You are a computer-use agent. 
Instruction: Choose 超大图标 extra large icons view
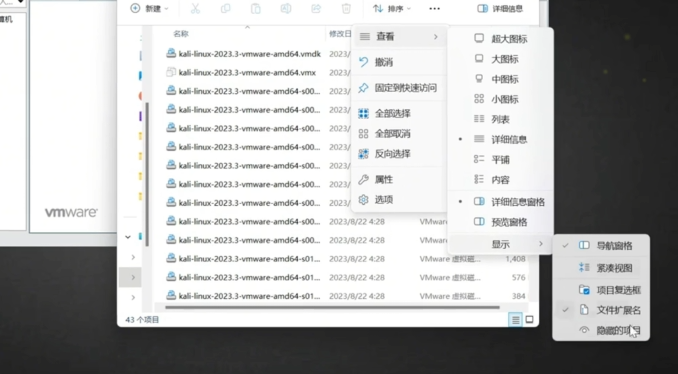[x=501, y=38]
